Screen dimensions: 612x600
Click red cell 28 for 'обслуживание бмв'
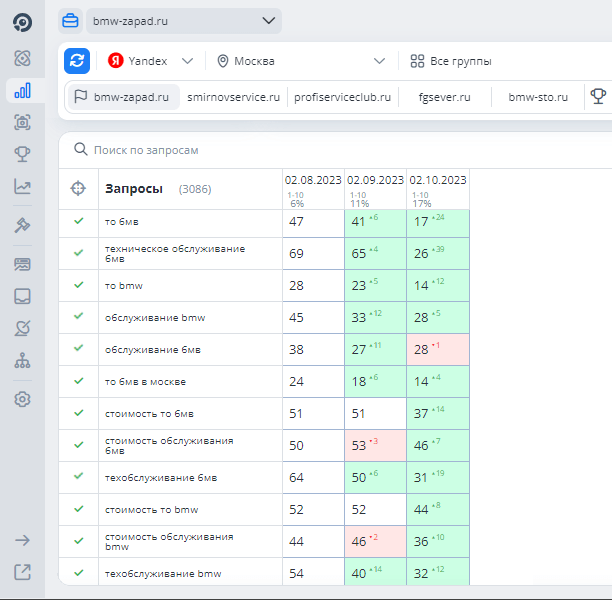[438, 349]
